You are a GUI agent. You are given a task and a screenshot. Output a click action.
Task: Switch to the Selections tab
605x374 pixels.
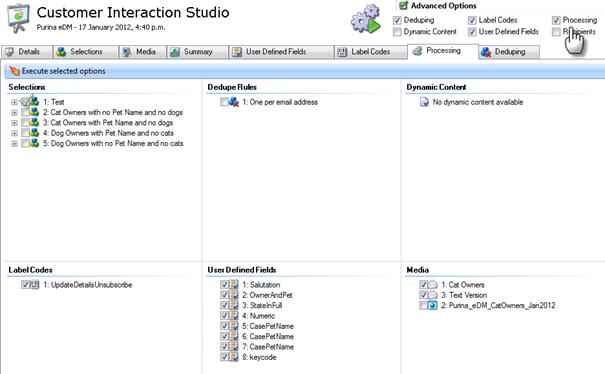85,52
